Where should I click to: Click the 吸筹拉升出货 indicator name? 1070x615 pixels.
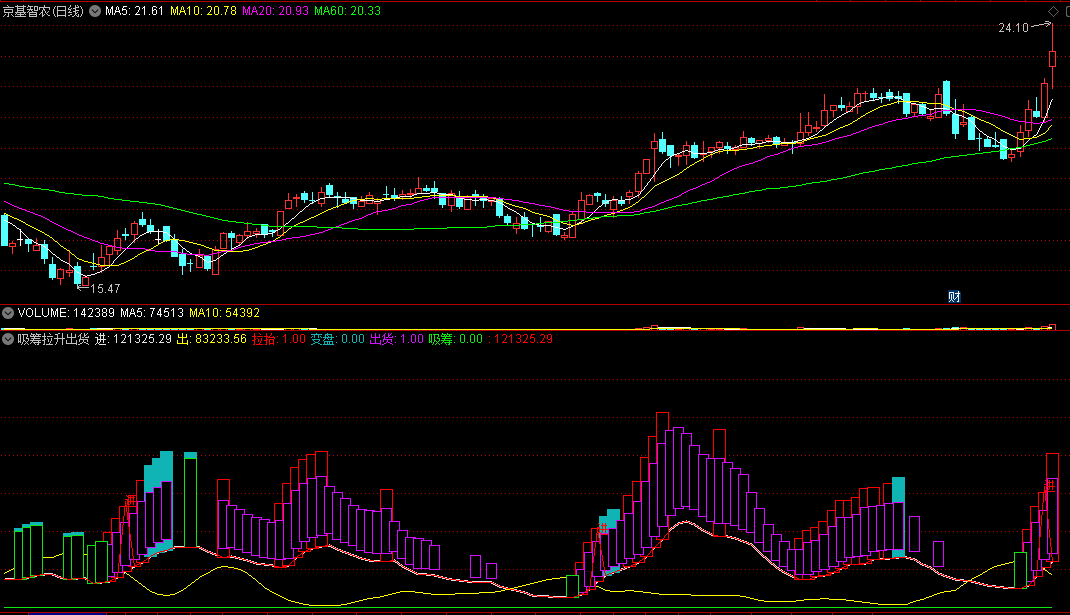(x=53, y=339)
